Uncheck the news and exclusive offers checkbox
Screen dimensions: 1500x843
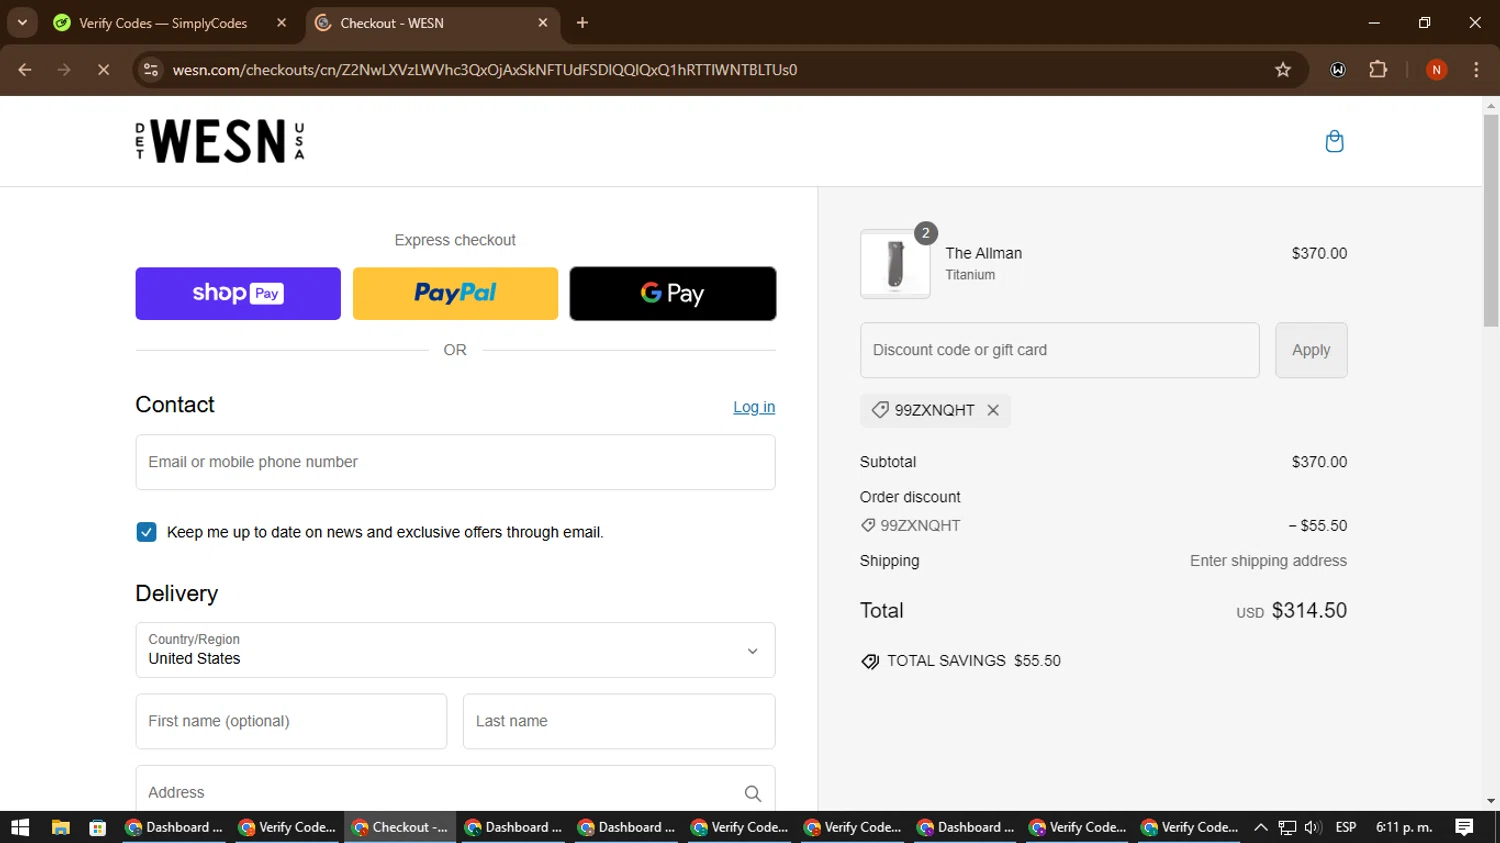point(146,532)
